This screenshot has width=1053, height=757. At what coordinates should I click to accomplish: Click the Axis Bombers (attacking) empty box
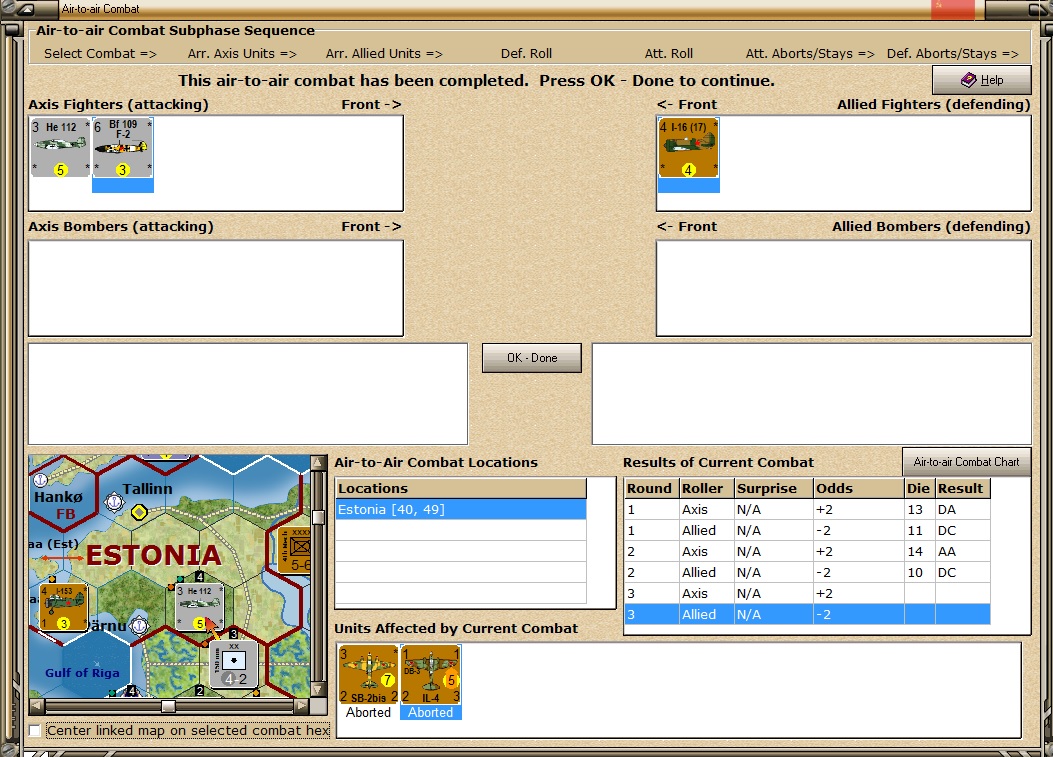click(216, 288)
